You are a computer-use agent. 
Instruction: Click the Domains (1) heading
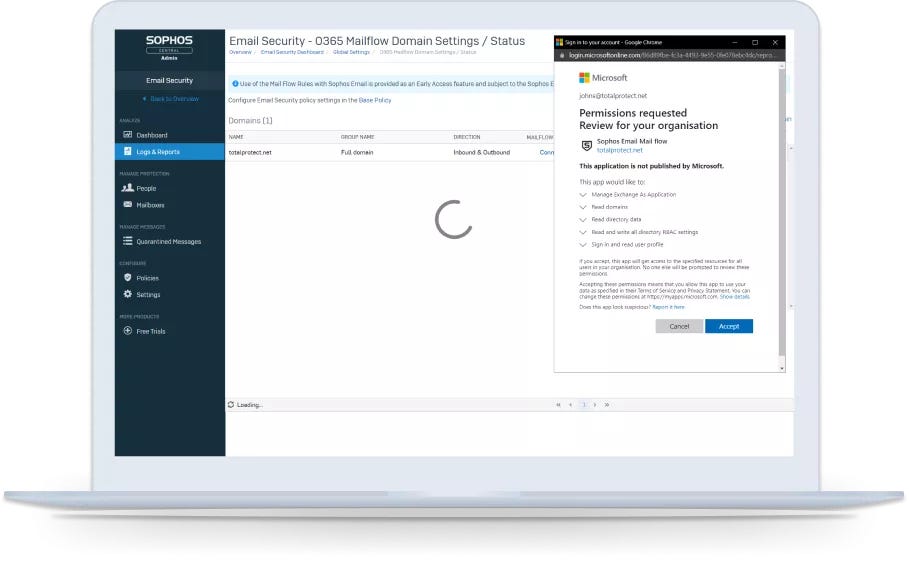click(x=250, y=121)
